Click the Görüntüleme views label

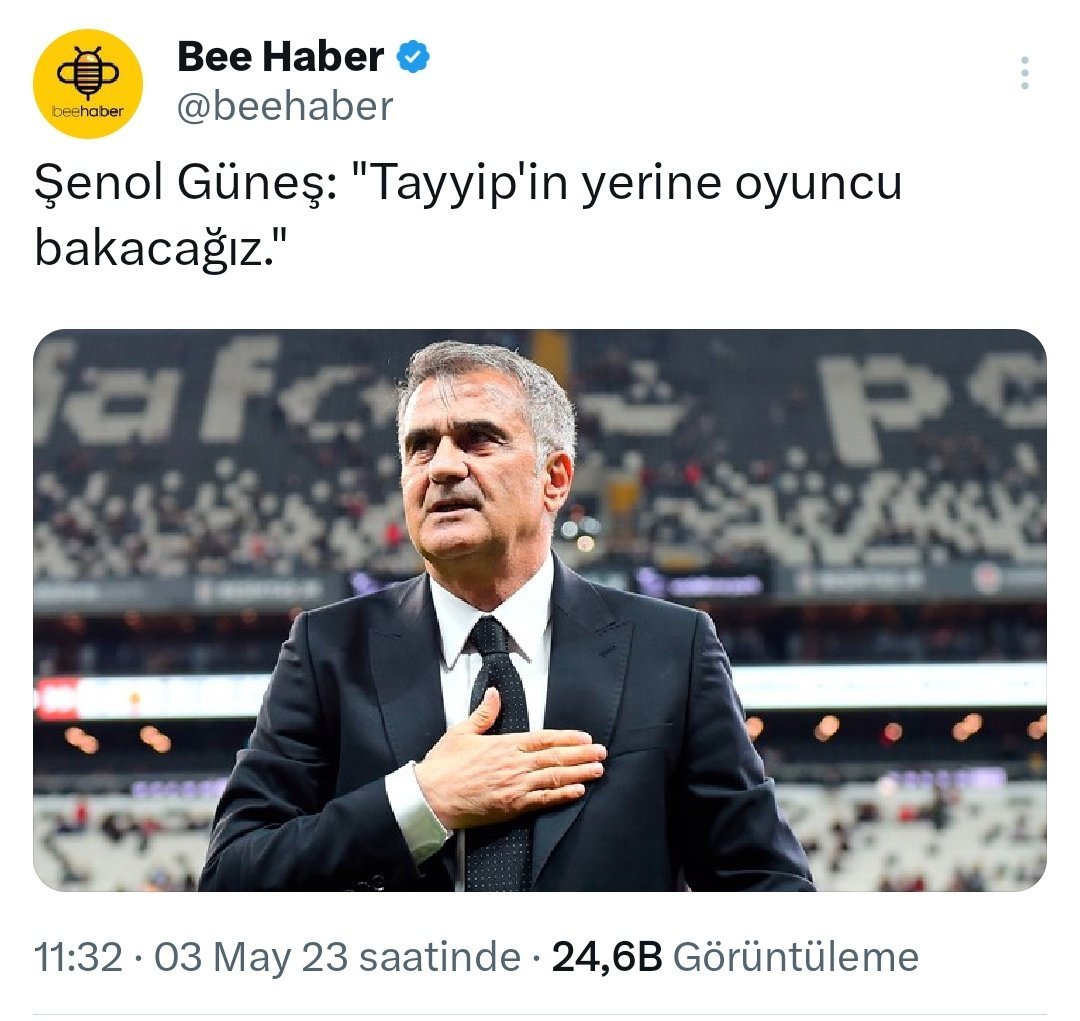point(796,957)
